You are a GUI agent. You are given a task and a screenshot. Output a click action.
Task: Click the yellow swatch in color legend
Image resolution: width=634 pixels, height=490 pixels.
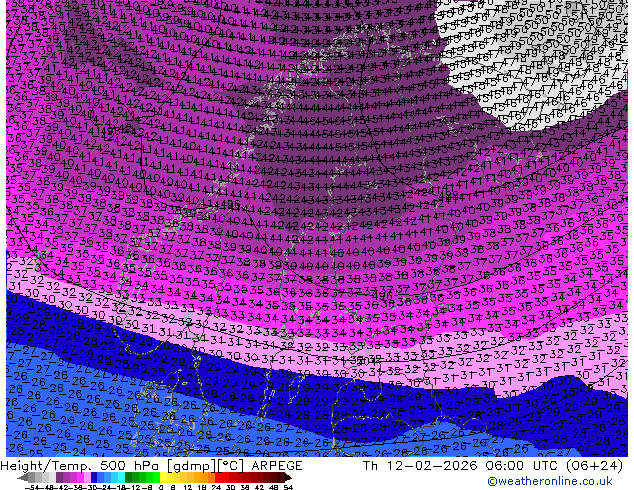(163, 477)
